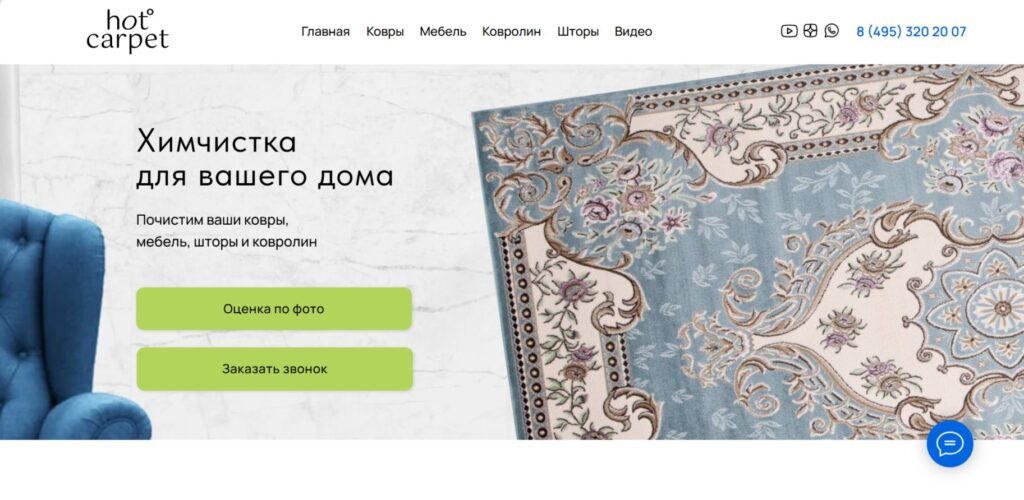Viewport: 1024px width, 500px height.
Task: Click the hot carpet logo
Action: click(x=127, y=31)
